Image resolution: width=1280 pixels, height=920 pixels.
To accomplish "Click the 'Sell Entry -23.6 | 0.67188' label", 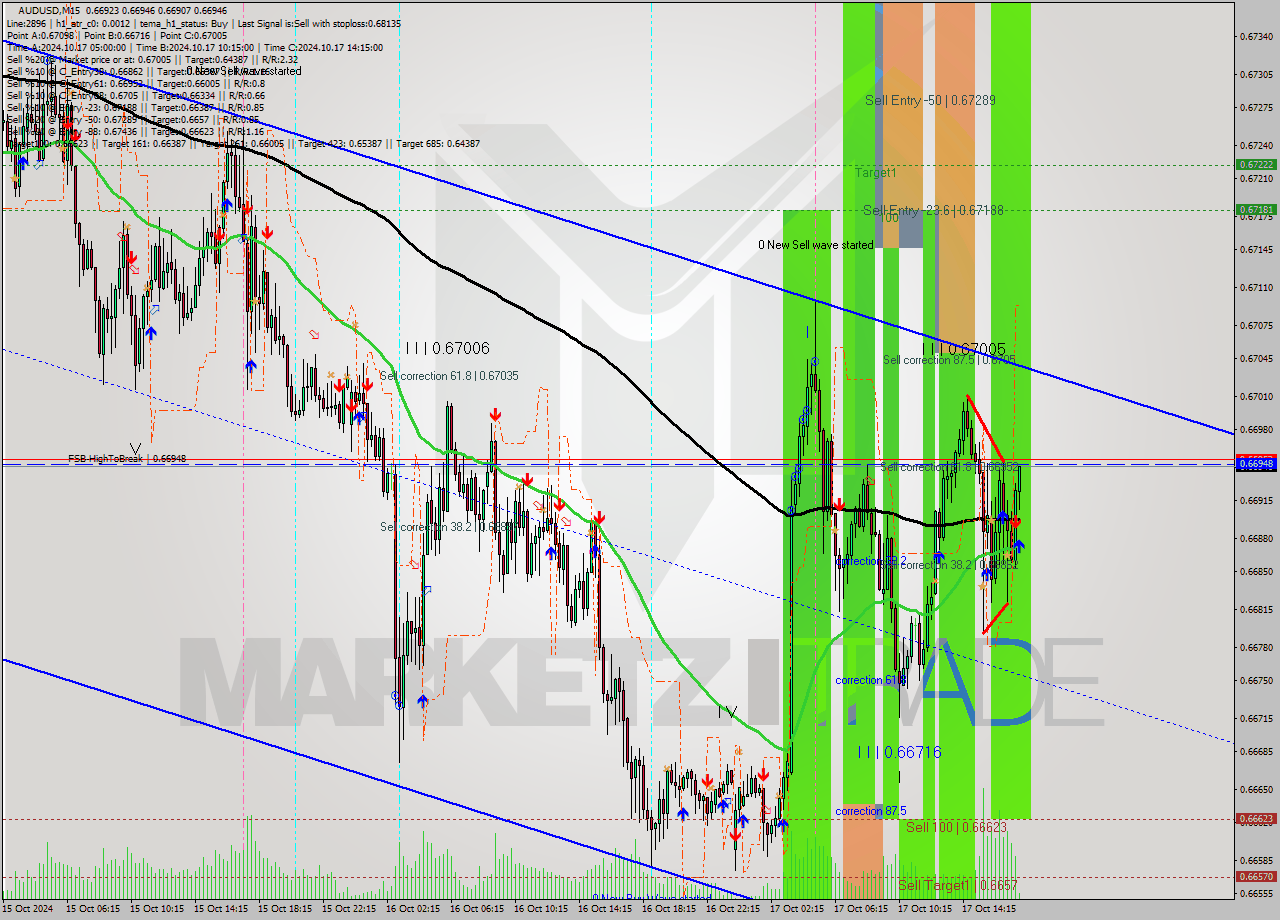I will [x=933, y=210].
